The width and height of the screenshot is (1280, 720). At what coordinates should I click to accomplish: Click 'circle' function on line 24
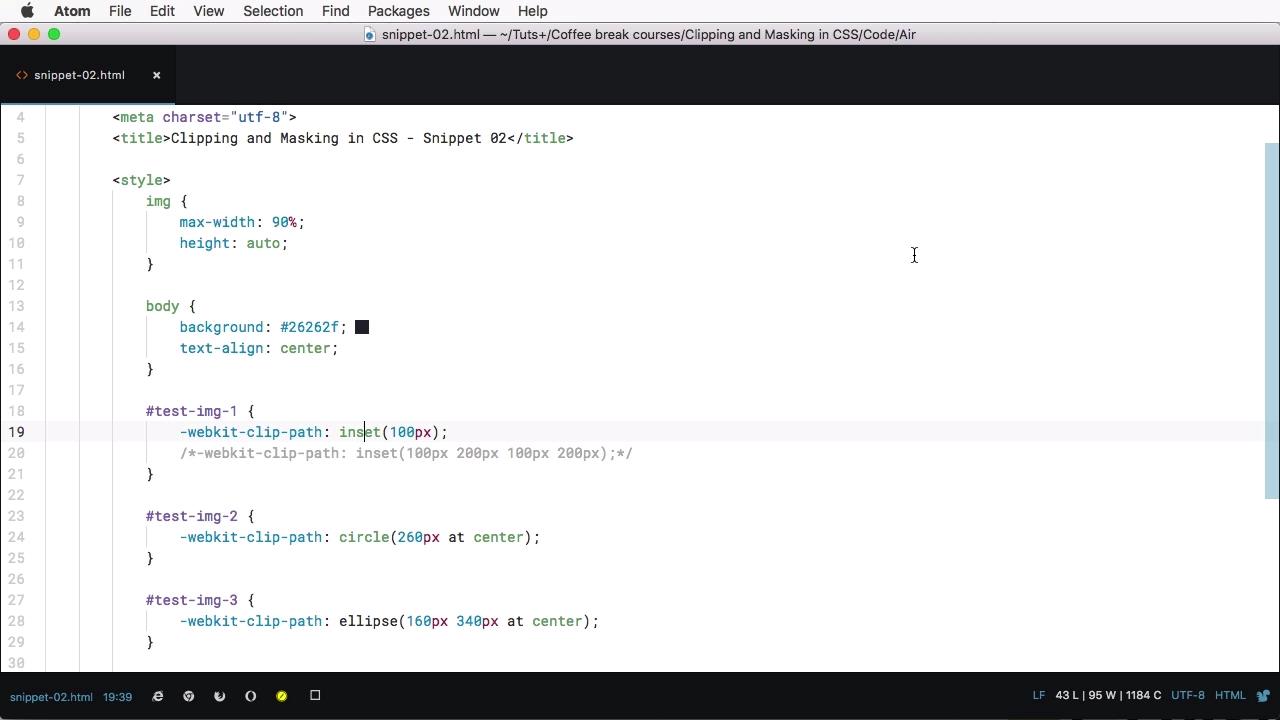click(364, 537)
